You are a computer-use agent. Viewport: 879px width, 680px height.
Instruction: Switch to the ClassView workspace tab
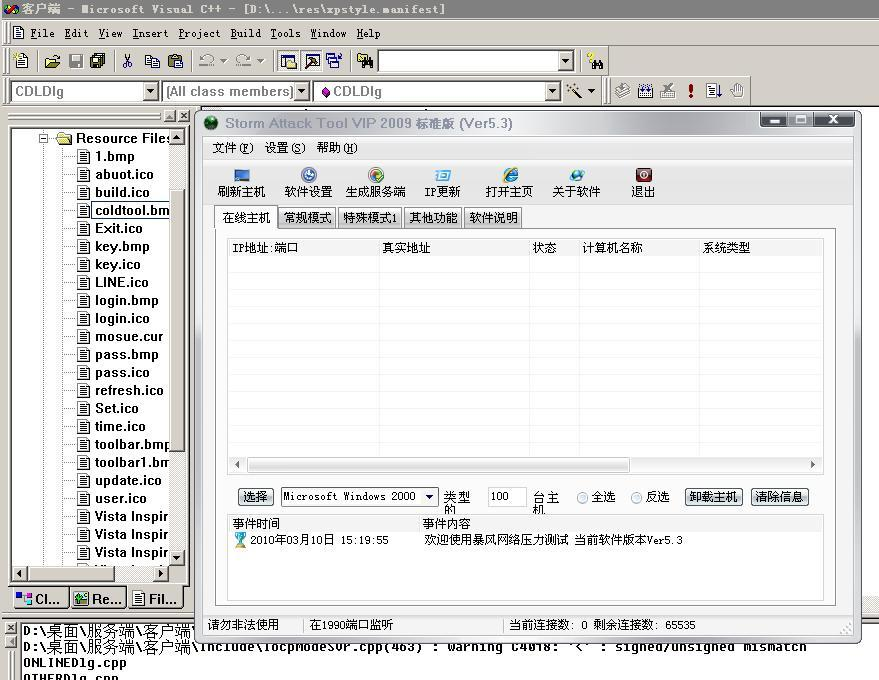tap(39, 599)
